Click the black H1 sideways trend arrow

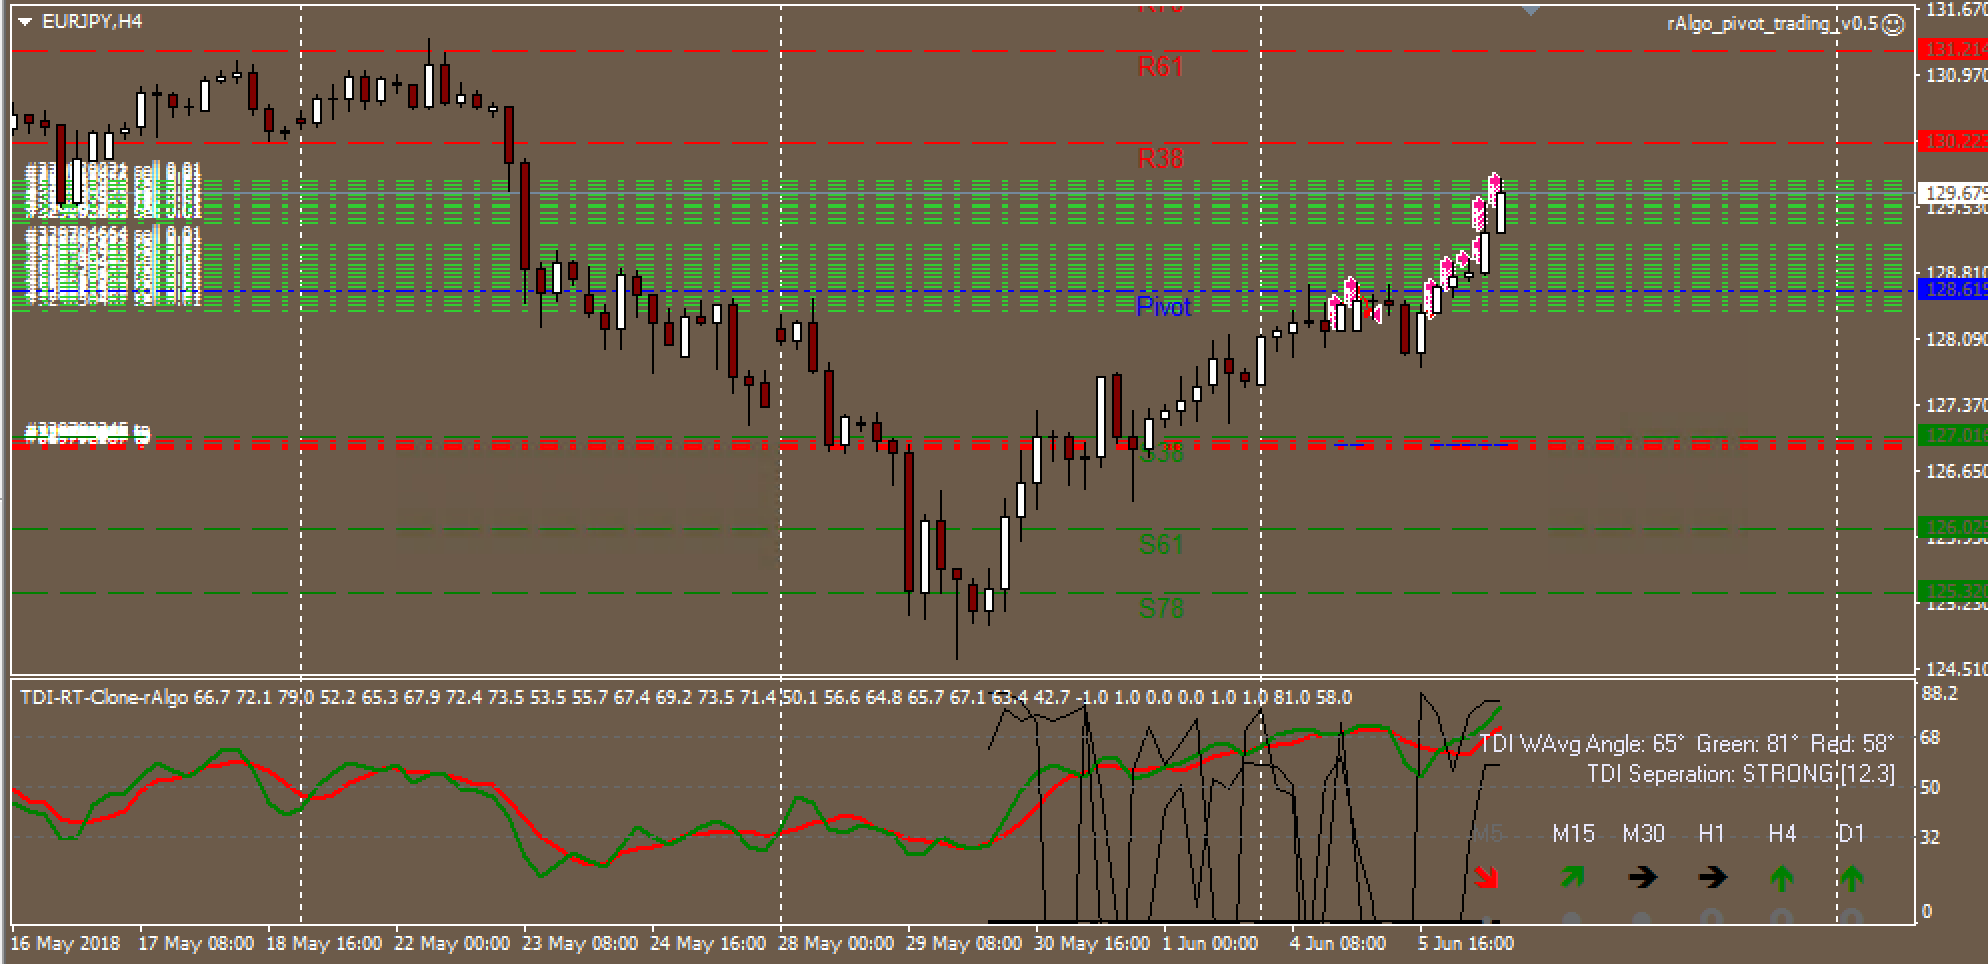[1712, 878]
